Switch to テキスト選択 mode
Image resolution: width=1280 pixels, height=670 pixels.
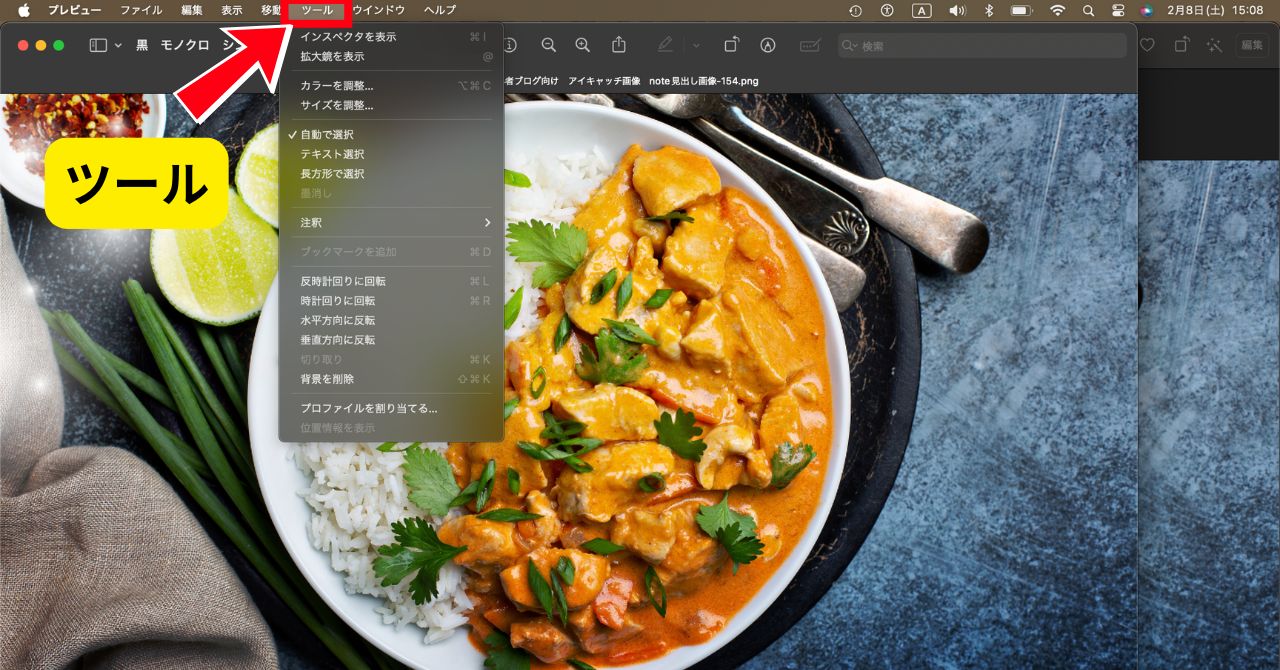(x=391, y=154)
